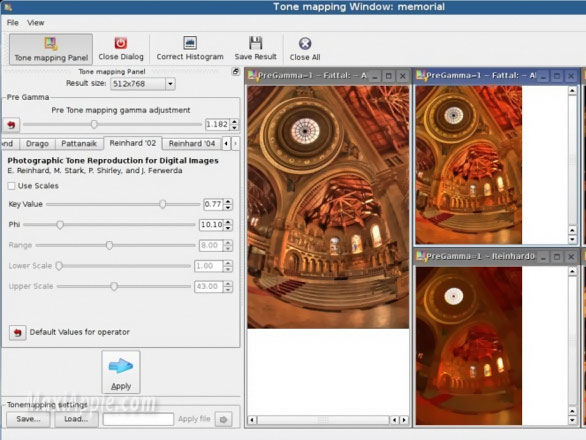Undock the Tone mapping Panel float icon

pos(235,71)
